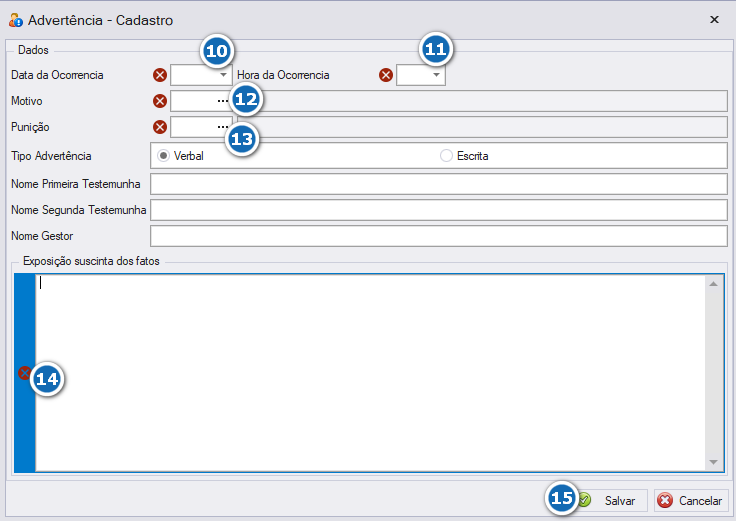
Task: Click the error icon beside Data da Ocorrencia
Action: 160,75
